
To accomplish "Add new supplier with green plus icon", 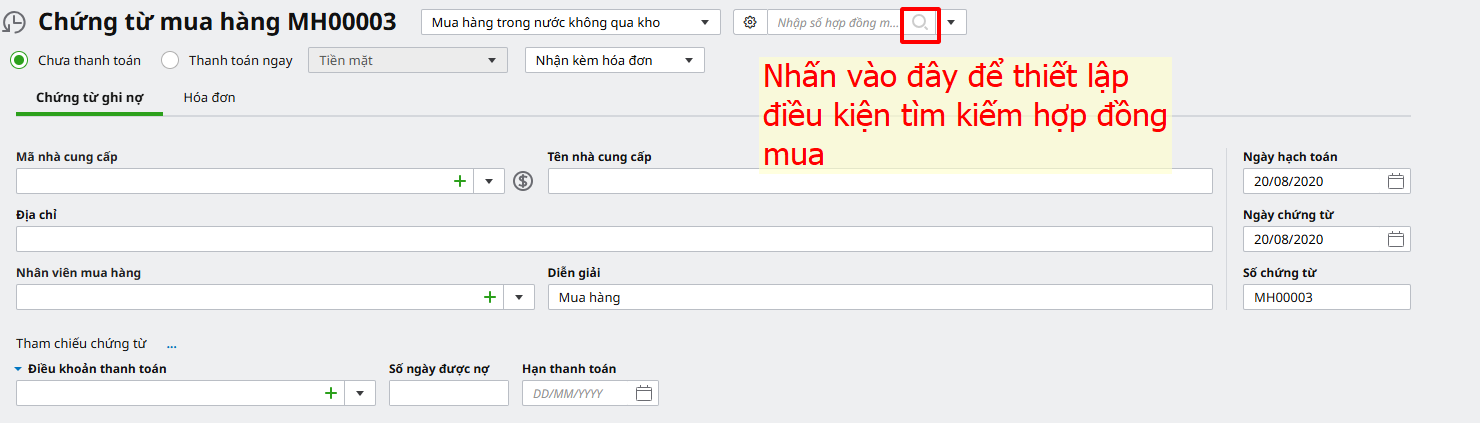I will coord(460,181).
